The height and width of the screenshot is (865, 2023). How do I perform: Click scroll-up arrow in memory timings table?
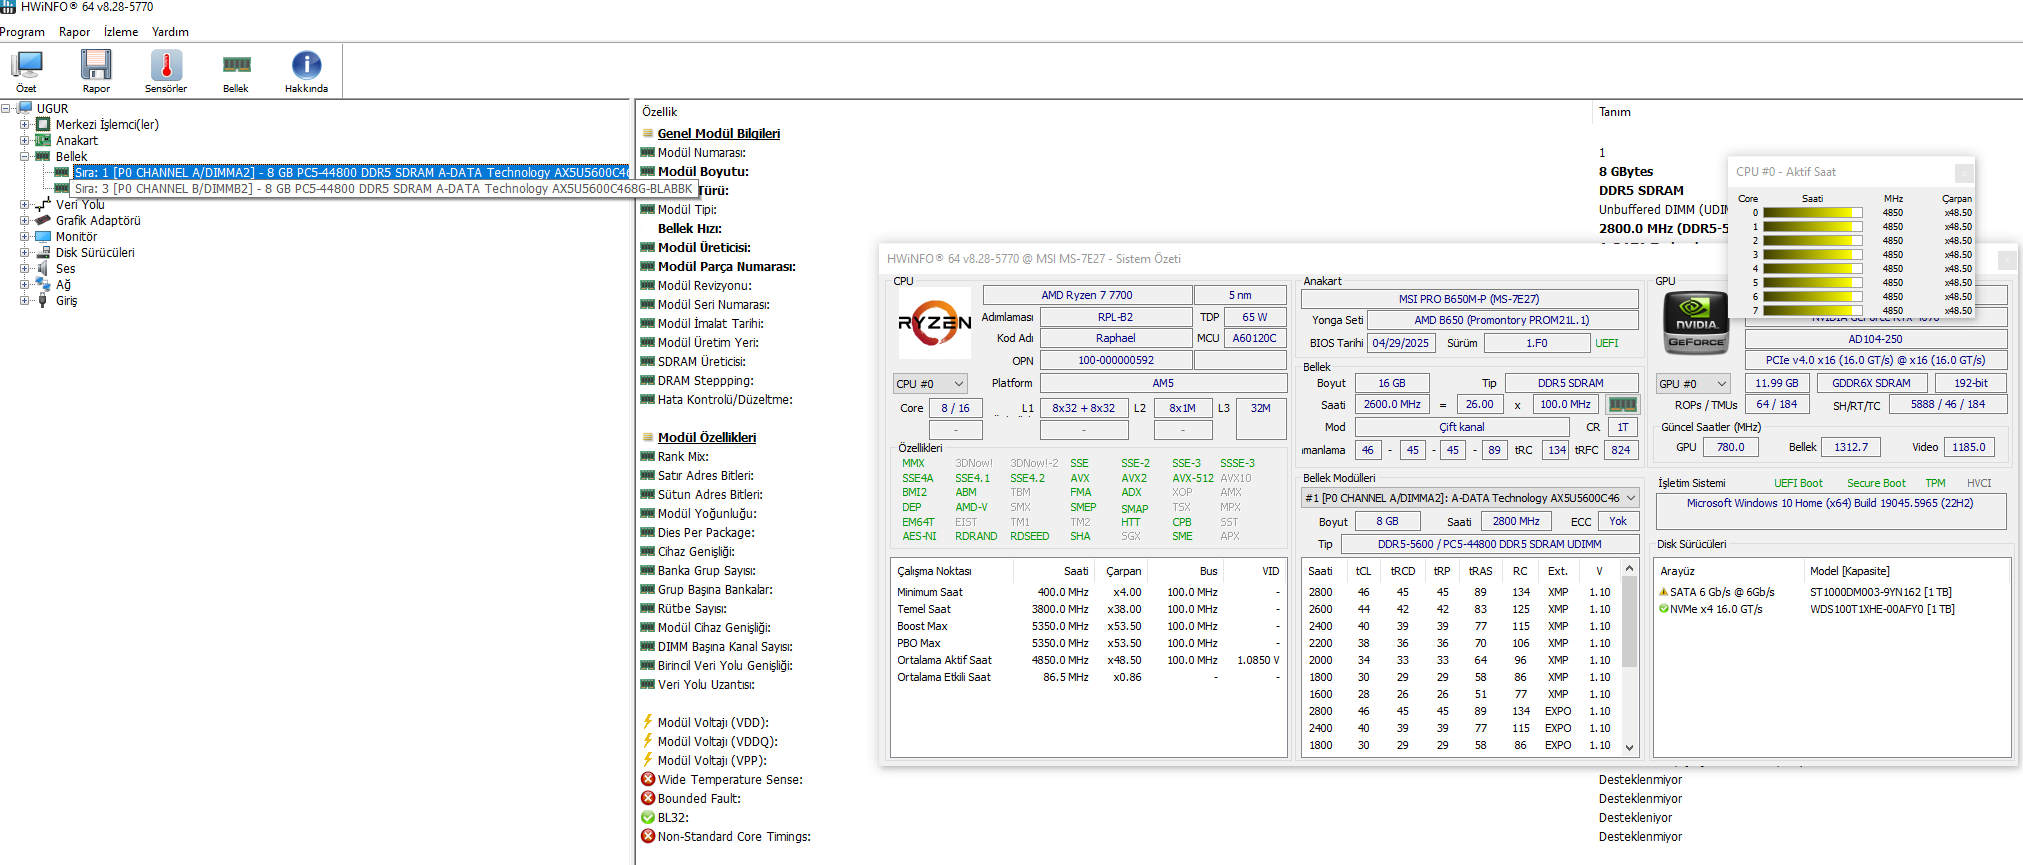pos(1630,569)
